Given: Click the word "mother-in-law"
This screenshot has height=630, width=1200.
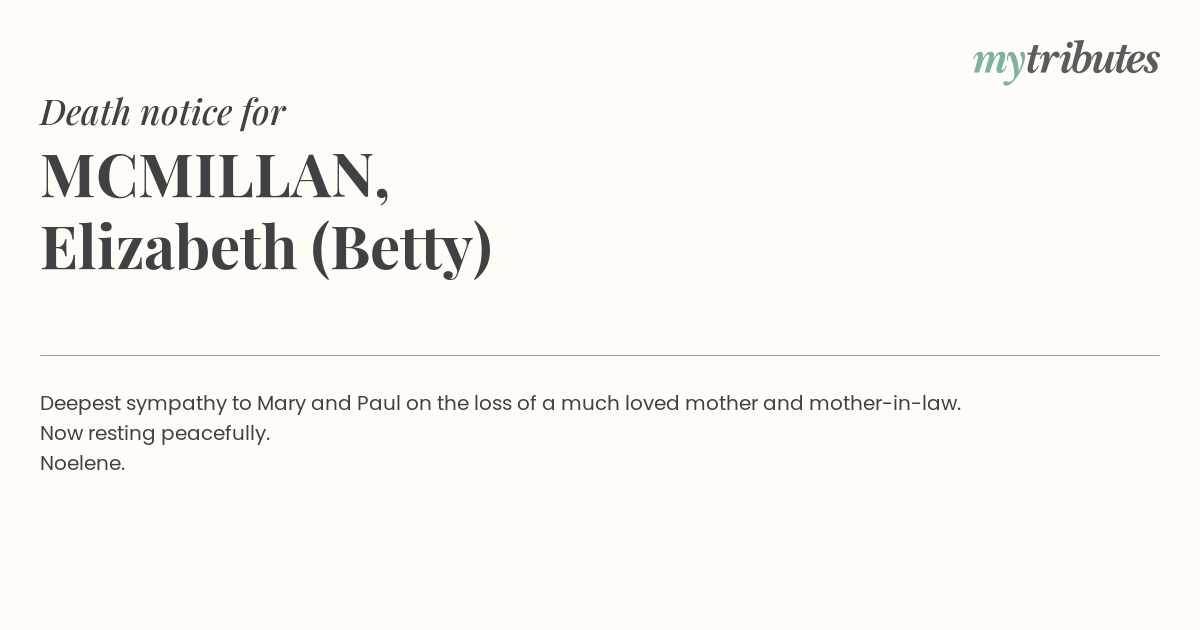Looking at the screenshot, I should 882,403.
